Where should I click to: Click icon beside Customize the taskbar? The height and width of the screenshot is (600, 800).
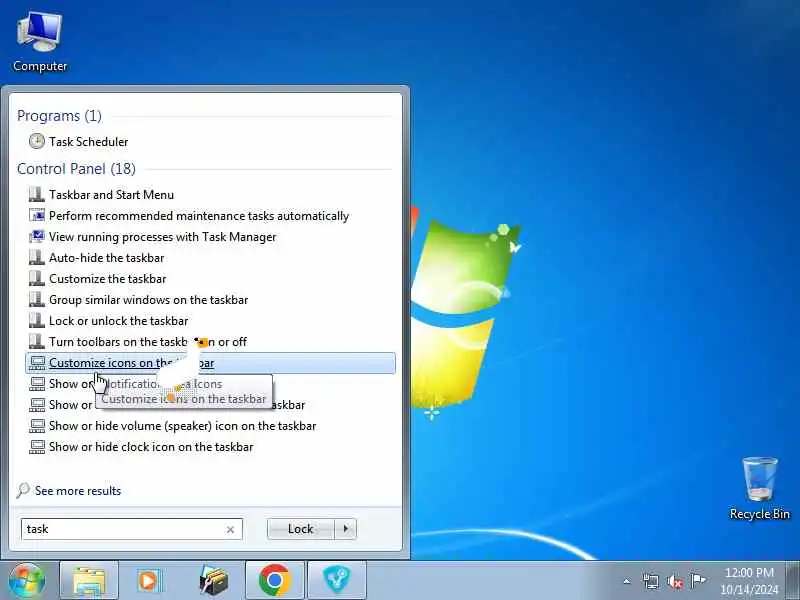point(37,278)
